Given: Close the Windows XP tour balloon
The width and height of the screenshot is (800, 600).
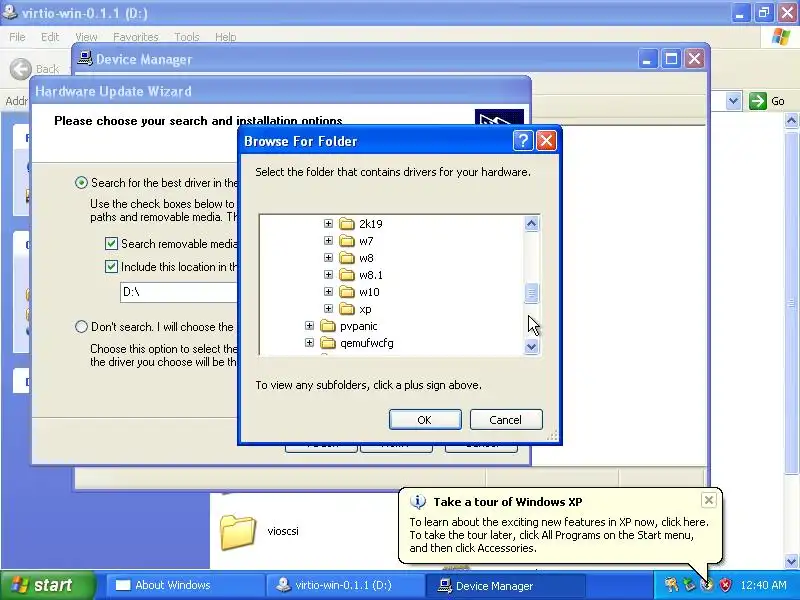Looking at the screenshot, I should [709, 500].
